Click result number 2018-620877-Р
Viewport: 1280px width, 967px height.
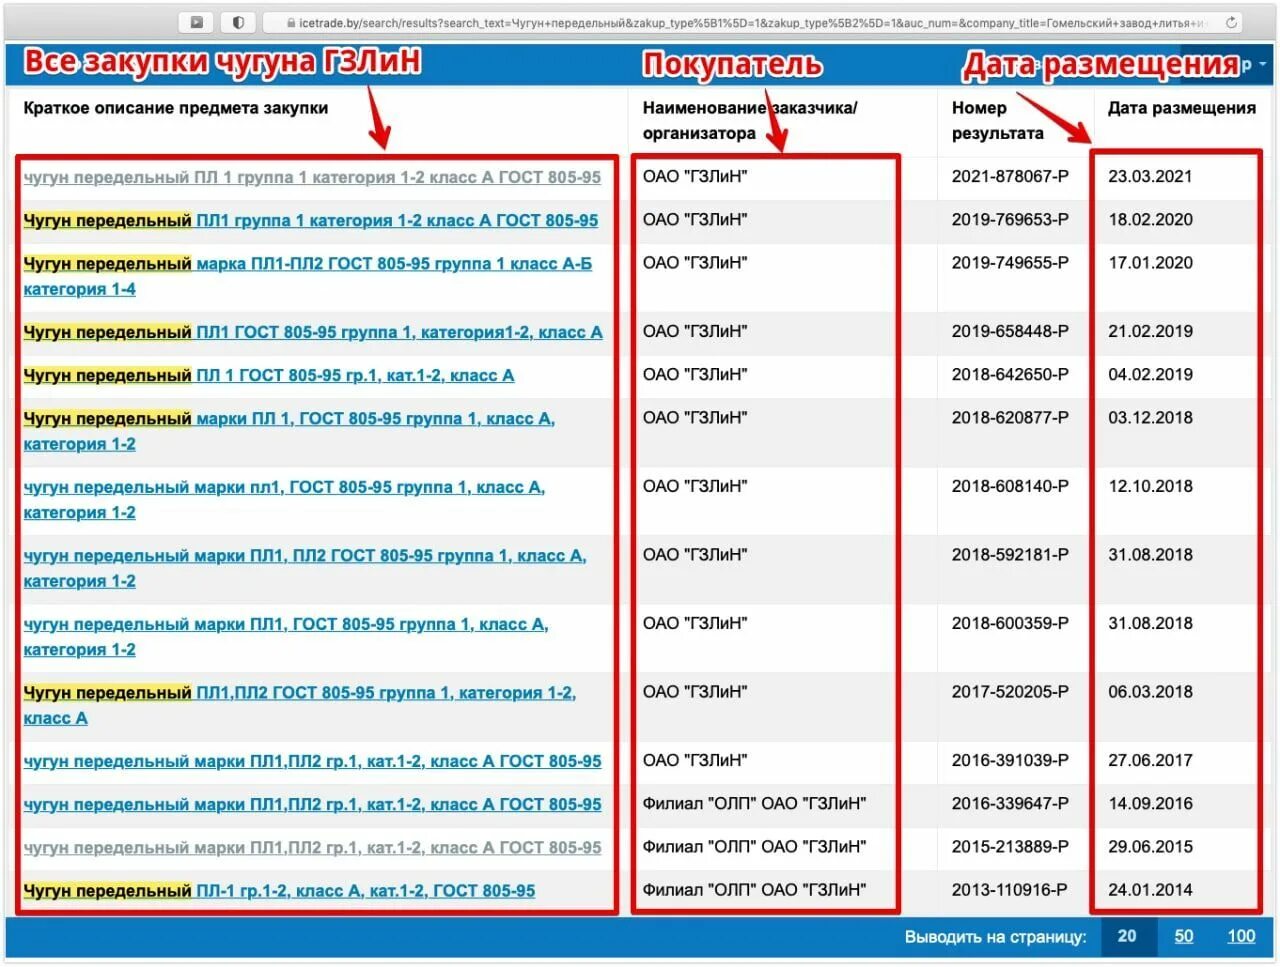(x=1010, y=417)
